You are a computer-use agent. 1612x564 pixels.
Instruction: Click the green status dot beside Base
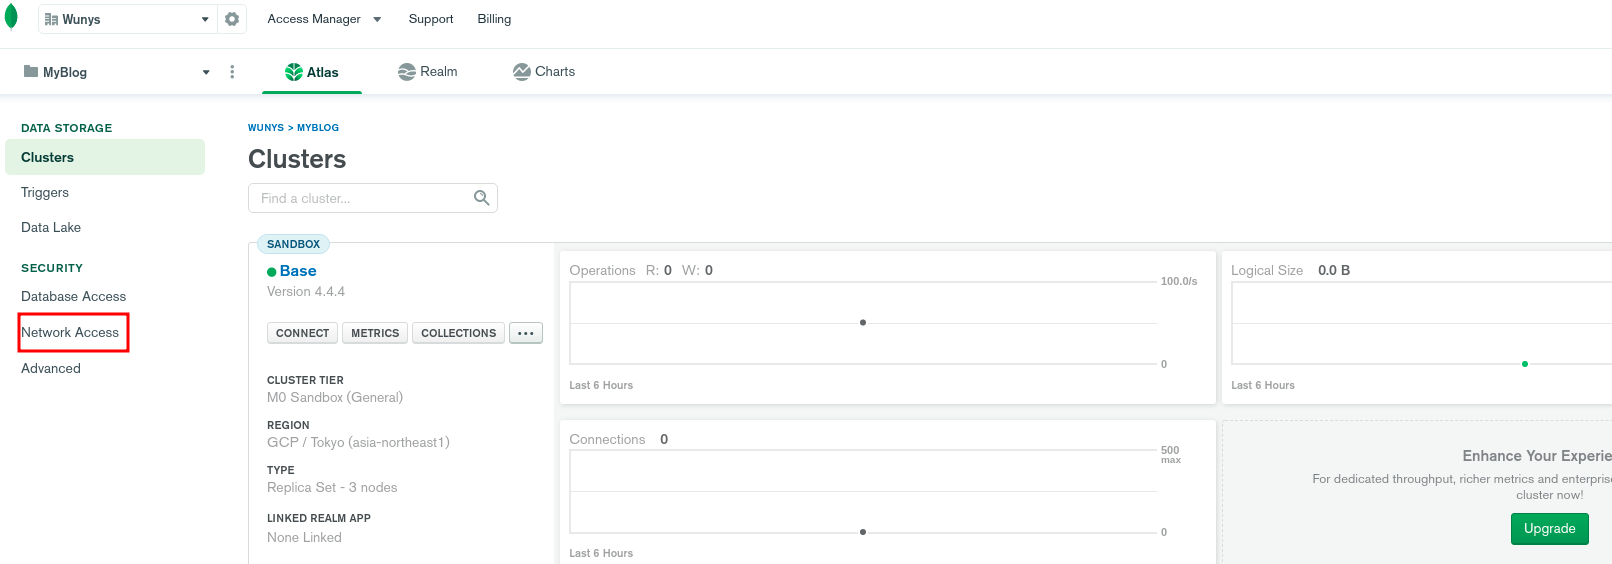[272, 272]
